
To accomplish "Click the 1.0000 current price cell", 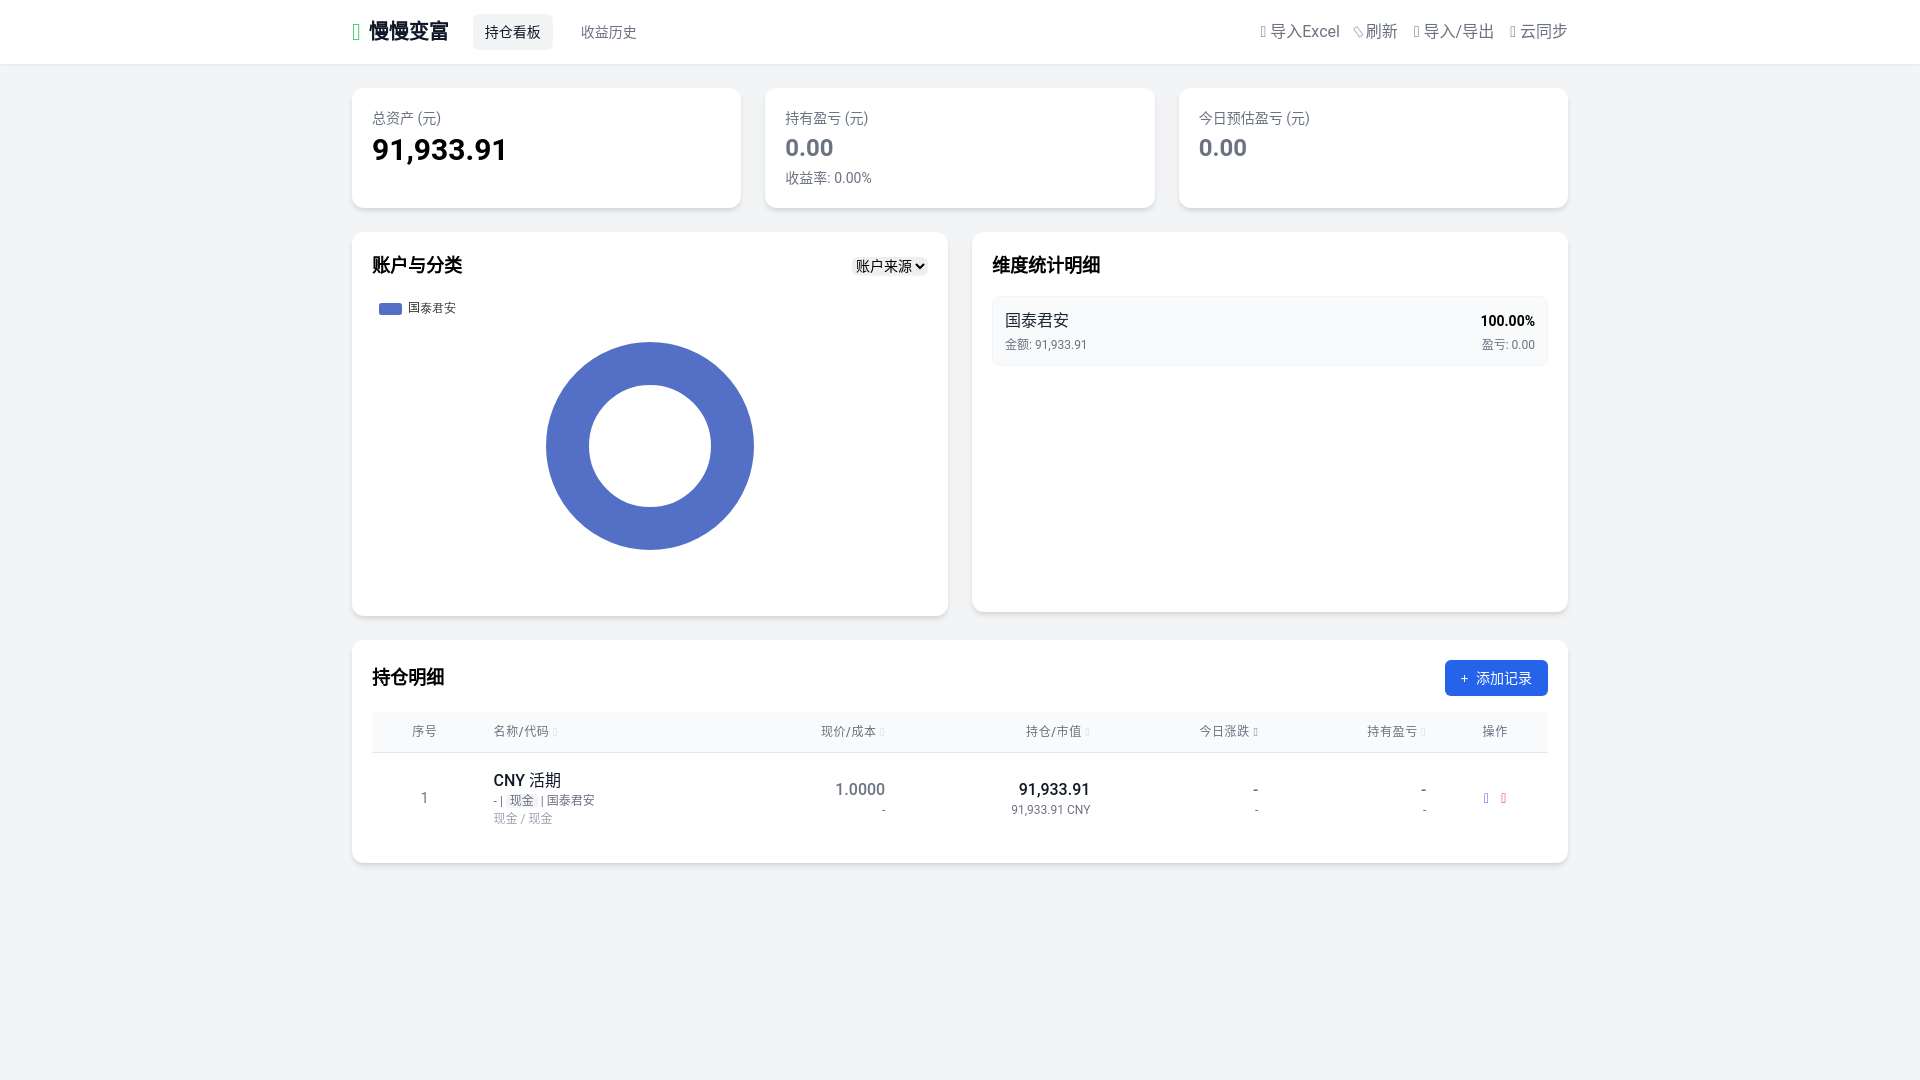I will 860,790.
